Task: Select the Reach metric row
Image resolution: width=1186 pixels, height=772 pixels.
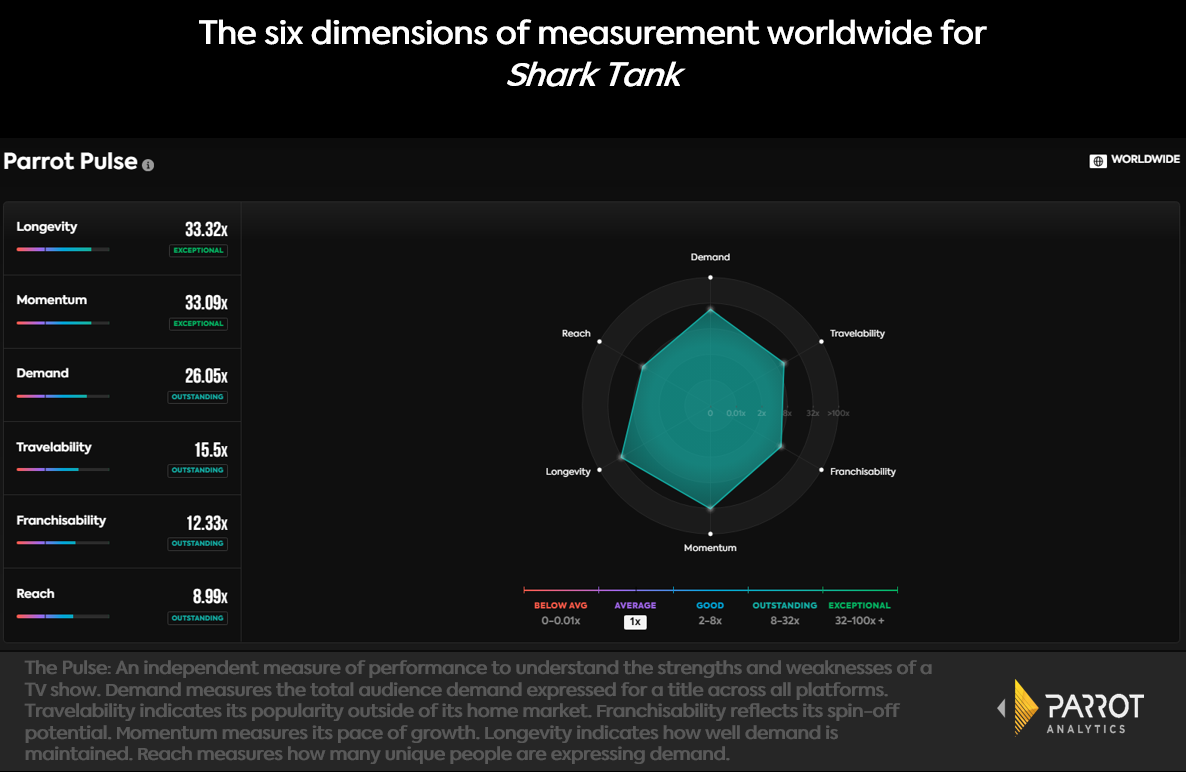Action: tap(123, 606)
